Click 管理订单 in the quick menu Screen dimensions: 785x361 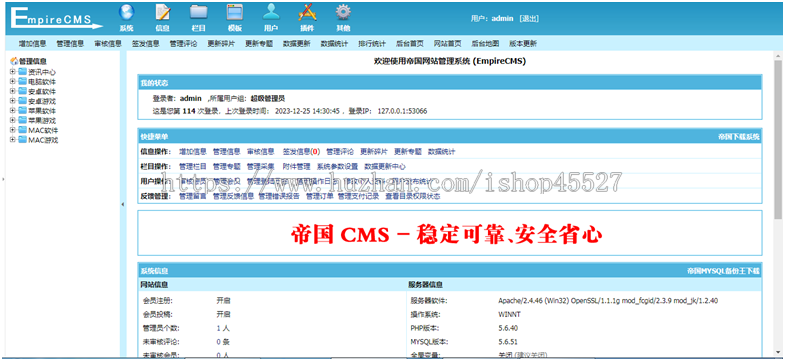pos(319,196)
